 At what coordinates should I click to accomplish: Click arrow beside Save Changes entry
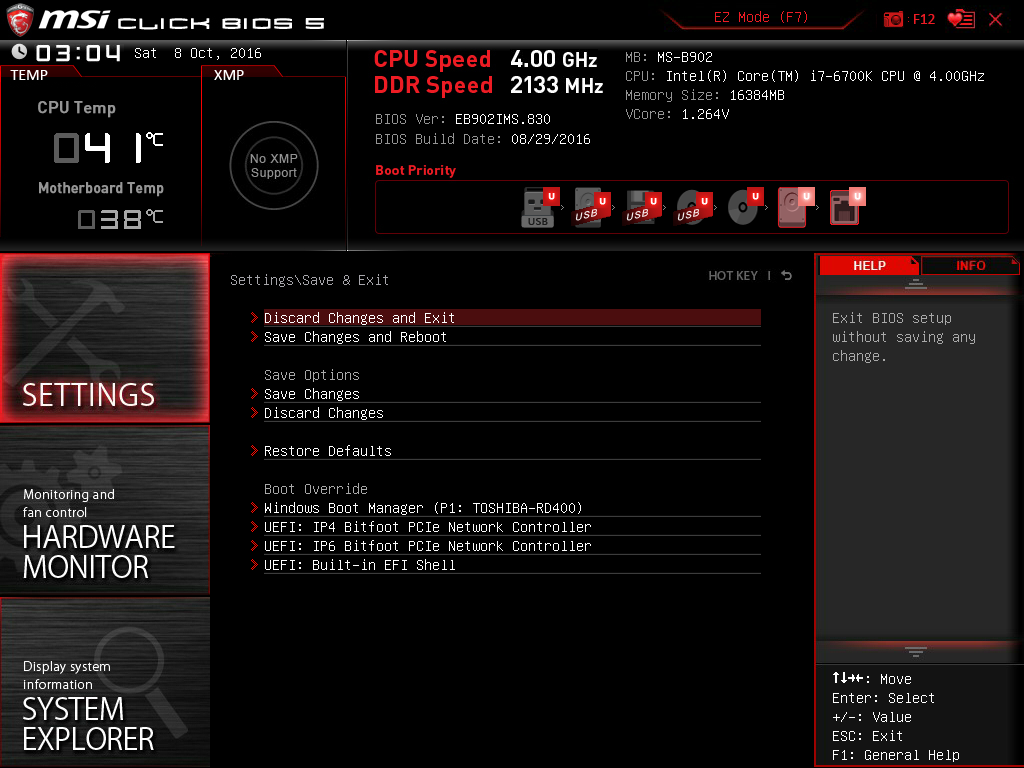pos(255,394)
